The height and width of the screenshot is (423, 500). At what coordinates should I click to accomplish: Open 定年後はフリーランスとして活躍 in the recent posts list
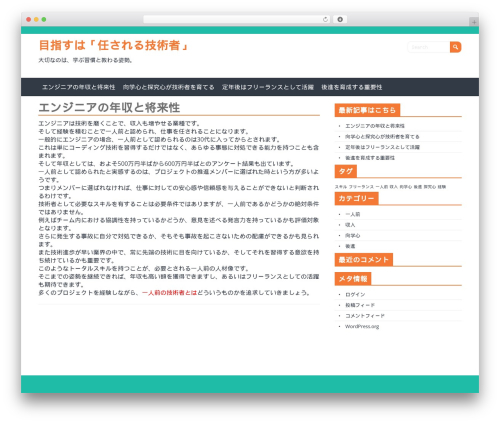(x=382, y=147)
